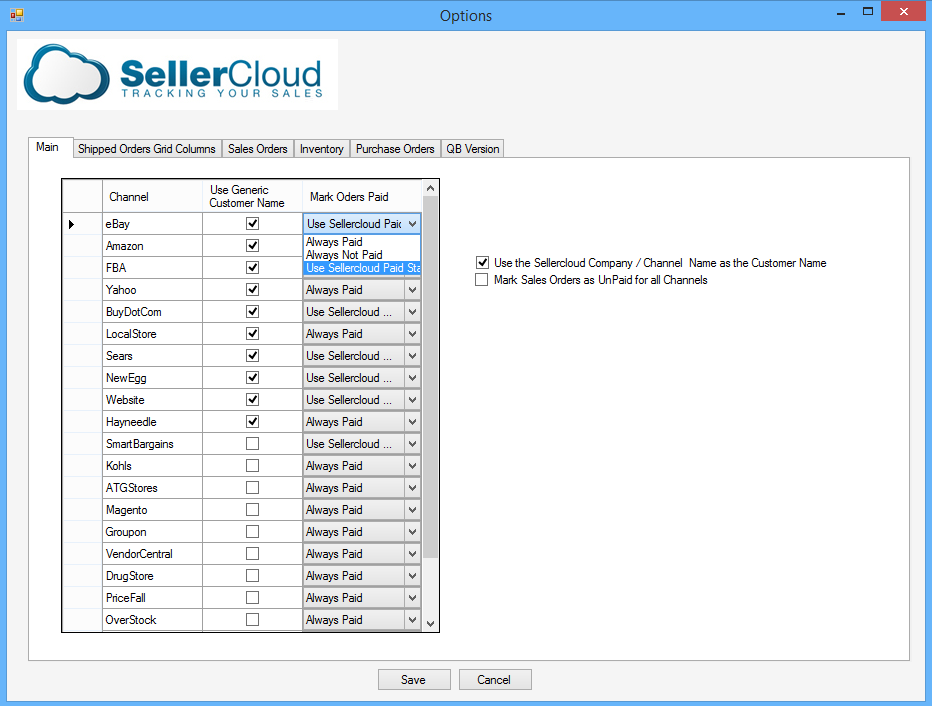Disable Use the Sellercloud Company / Channel Name option
Screen dimensions: 932x706
pos(481,262)
